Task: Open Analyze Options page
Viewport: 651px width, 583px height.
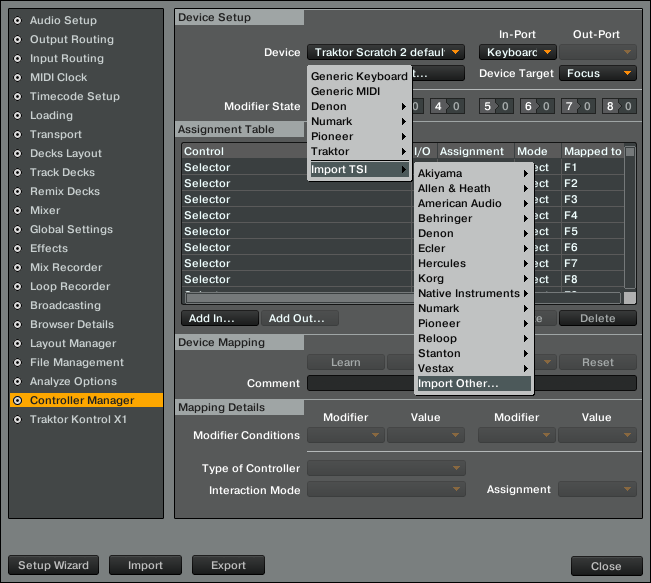Action: pyautogui.click(x=73, y=382)
